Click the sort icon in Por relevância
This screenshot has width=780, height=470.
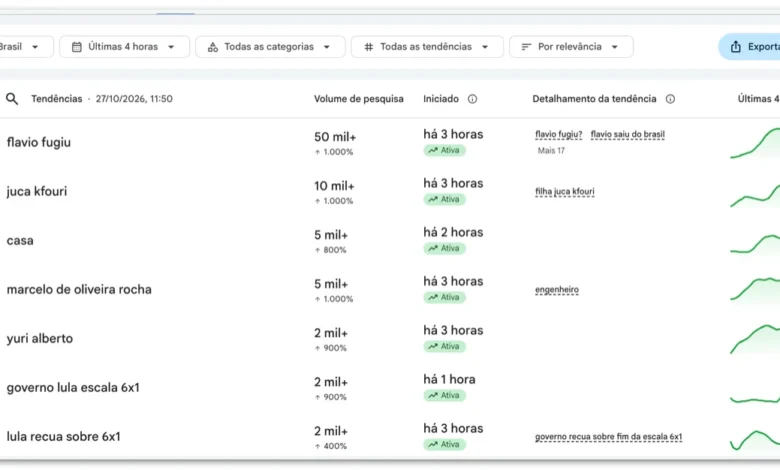pyautogui.click(x=526, y=47)
